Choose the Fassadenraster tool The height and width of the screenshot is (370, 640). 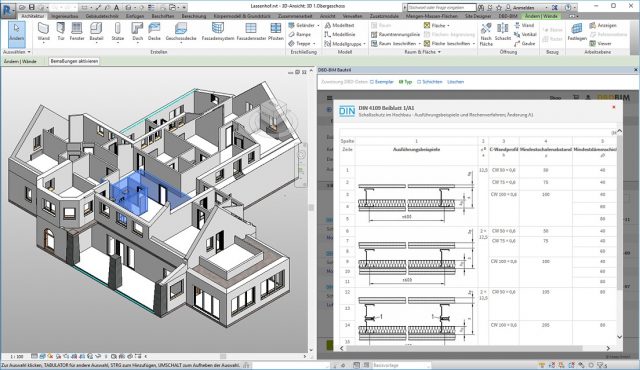[x=251, y=32]
